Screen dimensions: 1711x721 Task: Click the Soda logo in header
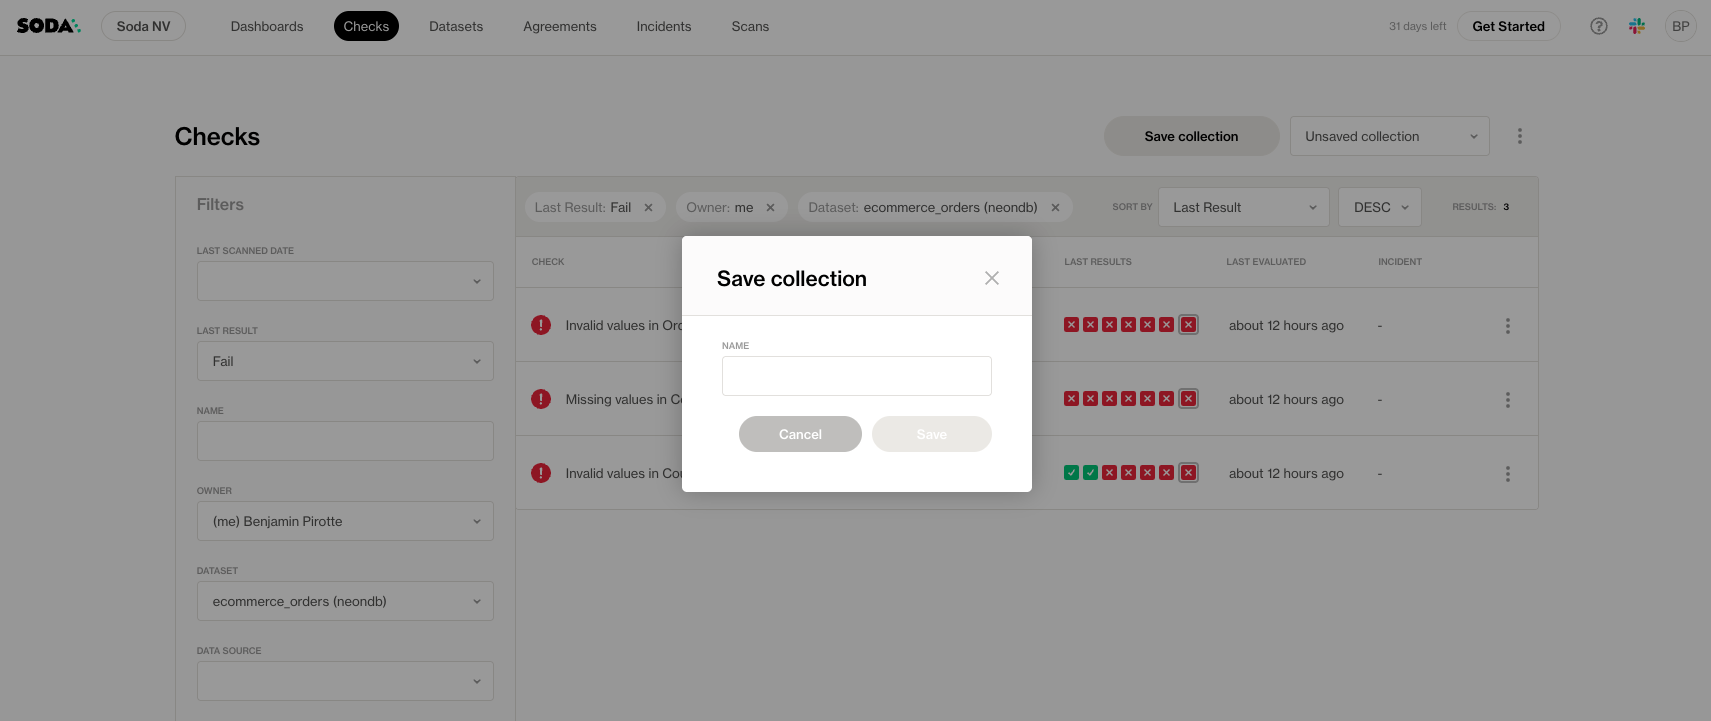pyautogui.click(x=48, y=26)
